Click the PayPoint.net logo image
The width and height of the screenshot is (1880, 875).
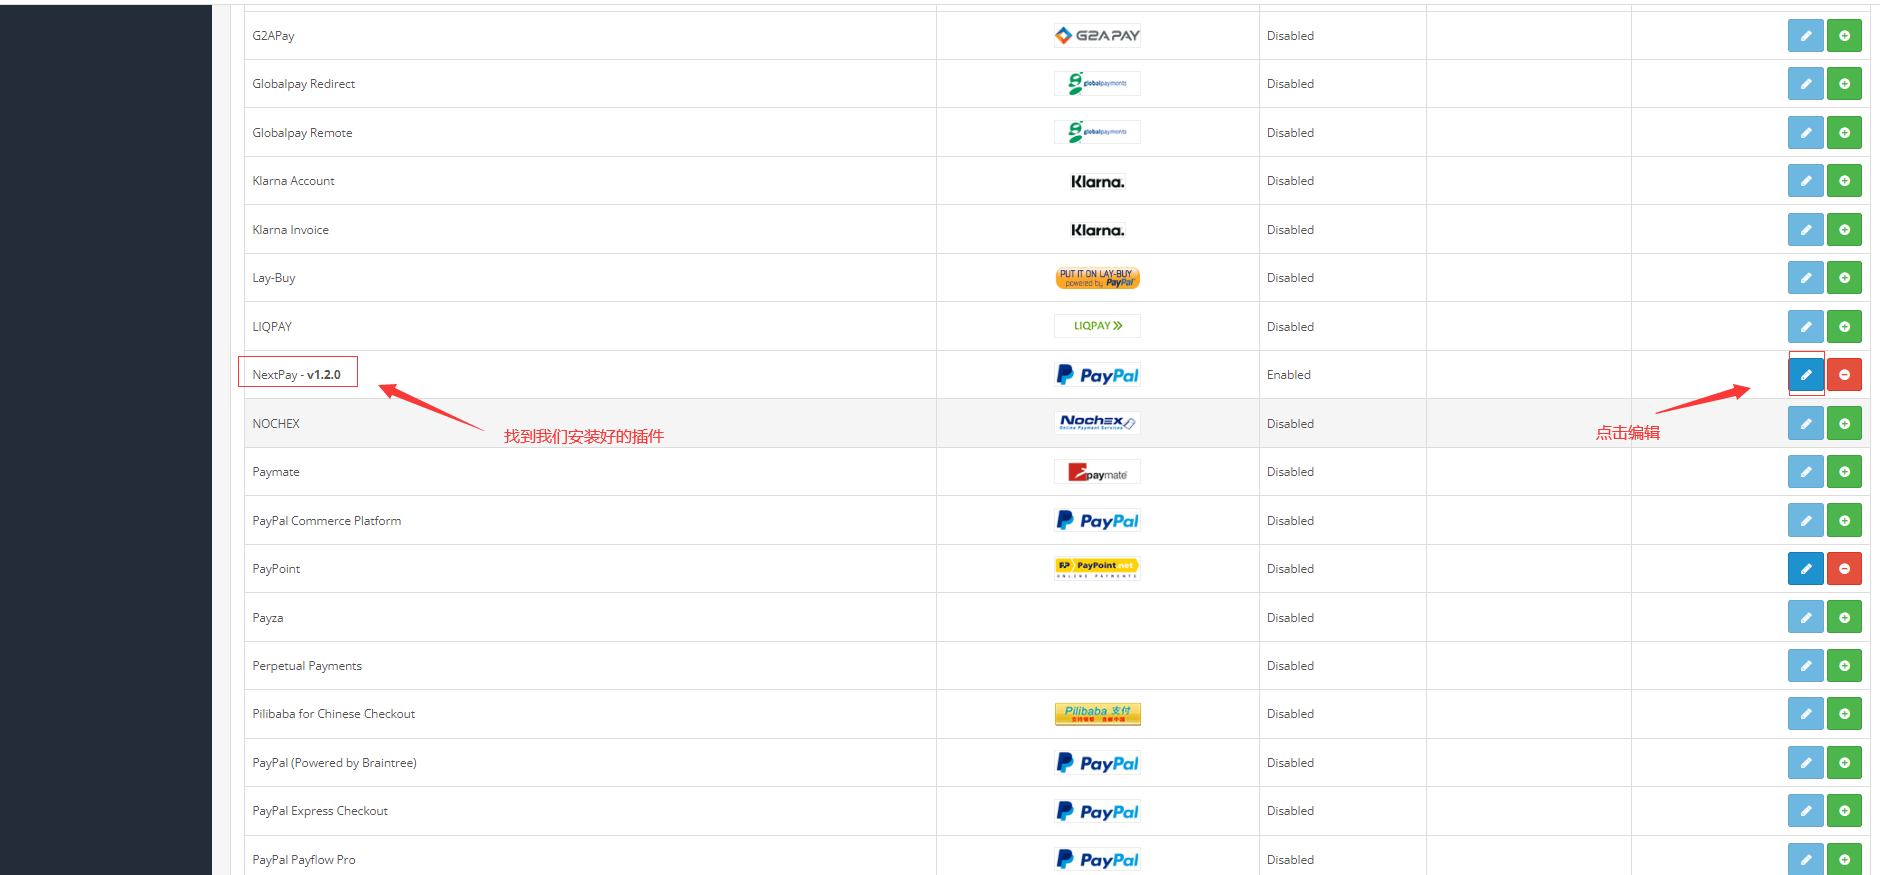point(1097,568)
